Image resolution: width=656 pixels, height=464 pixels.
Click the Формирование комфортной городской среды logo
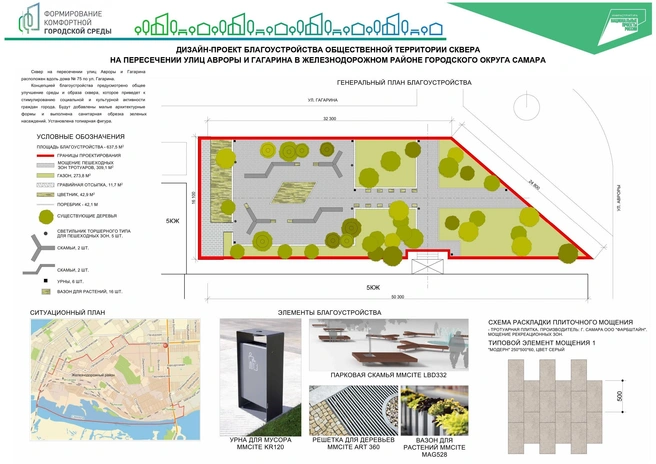65,21
